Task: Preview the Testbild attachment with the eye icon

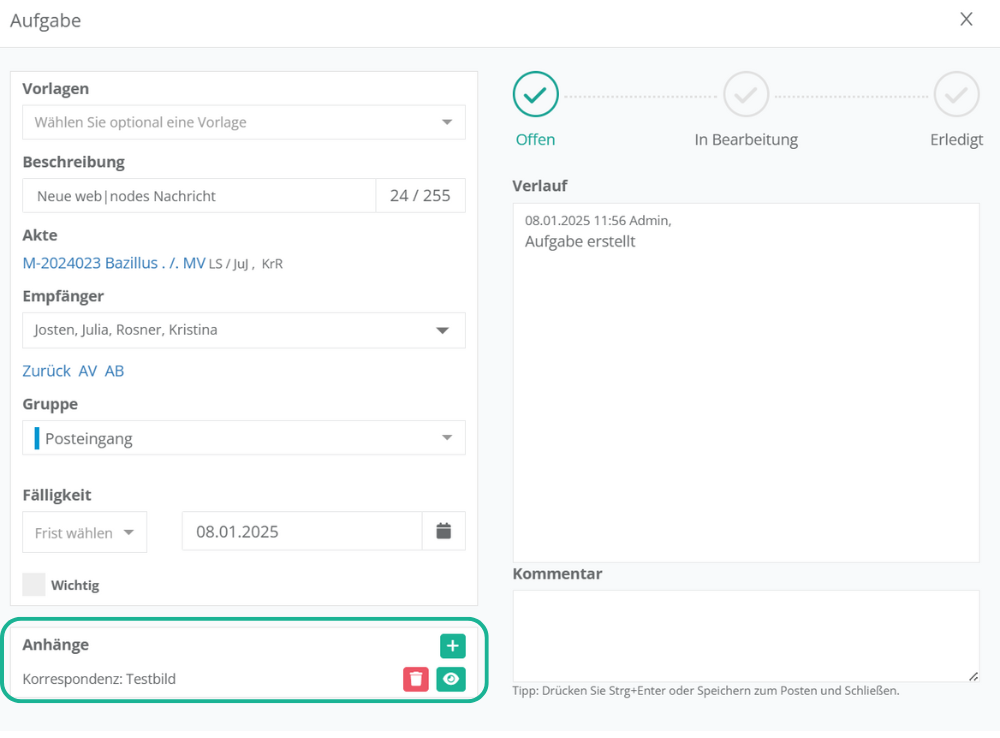Action: [452, 679]
